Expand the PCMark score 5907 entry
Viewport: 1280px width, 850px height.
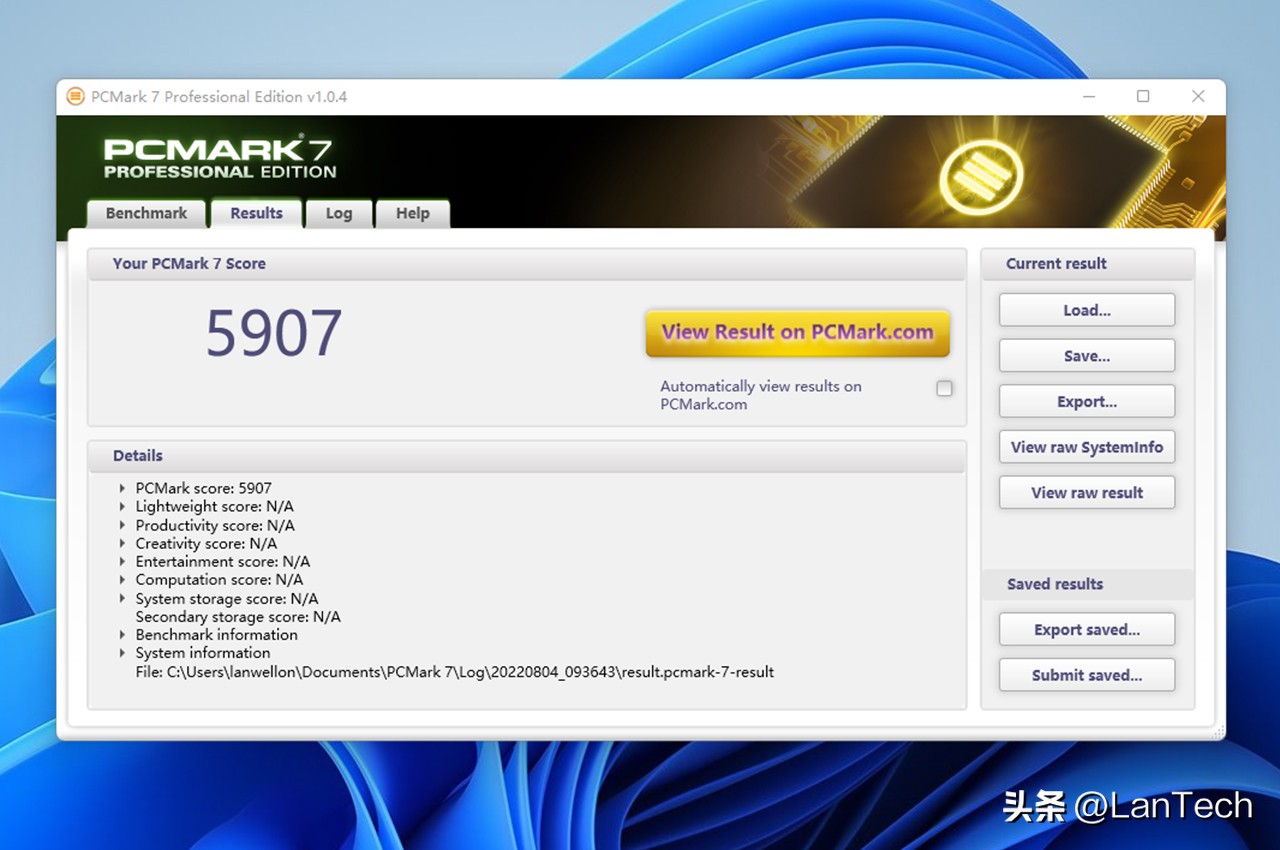123,489
